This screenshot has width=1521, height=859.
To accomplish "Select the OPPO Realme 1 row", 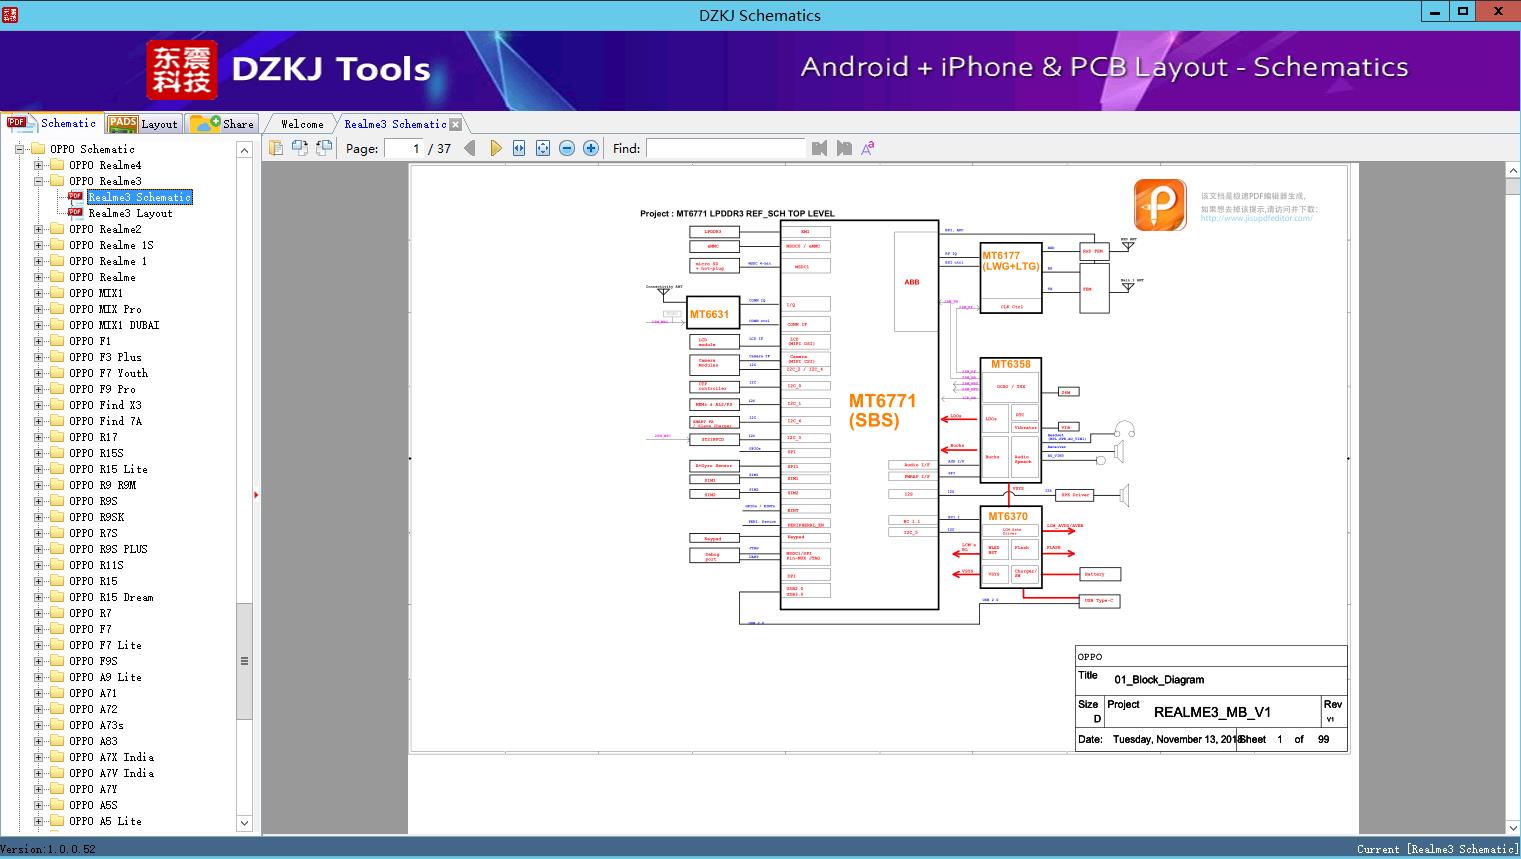I will [108, 261].
